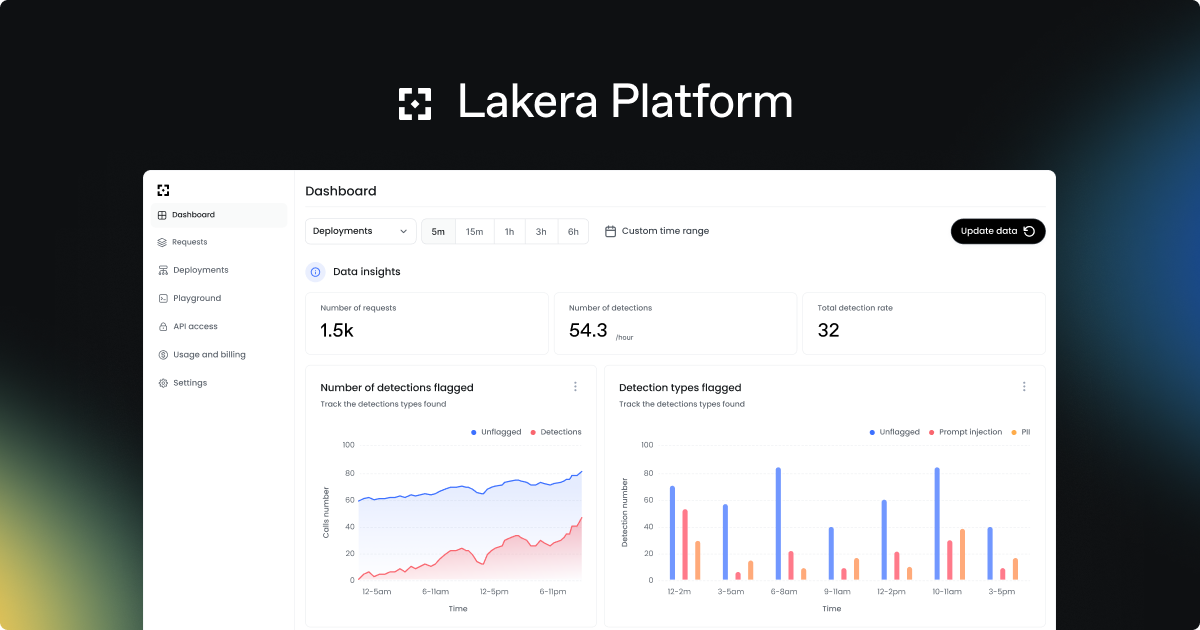Viewport: 1200px width, 630px height.
Task: Toggle the Unflagged series in the line chart legend
Action: (496, 432)
